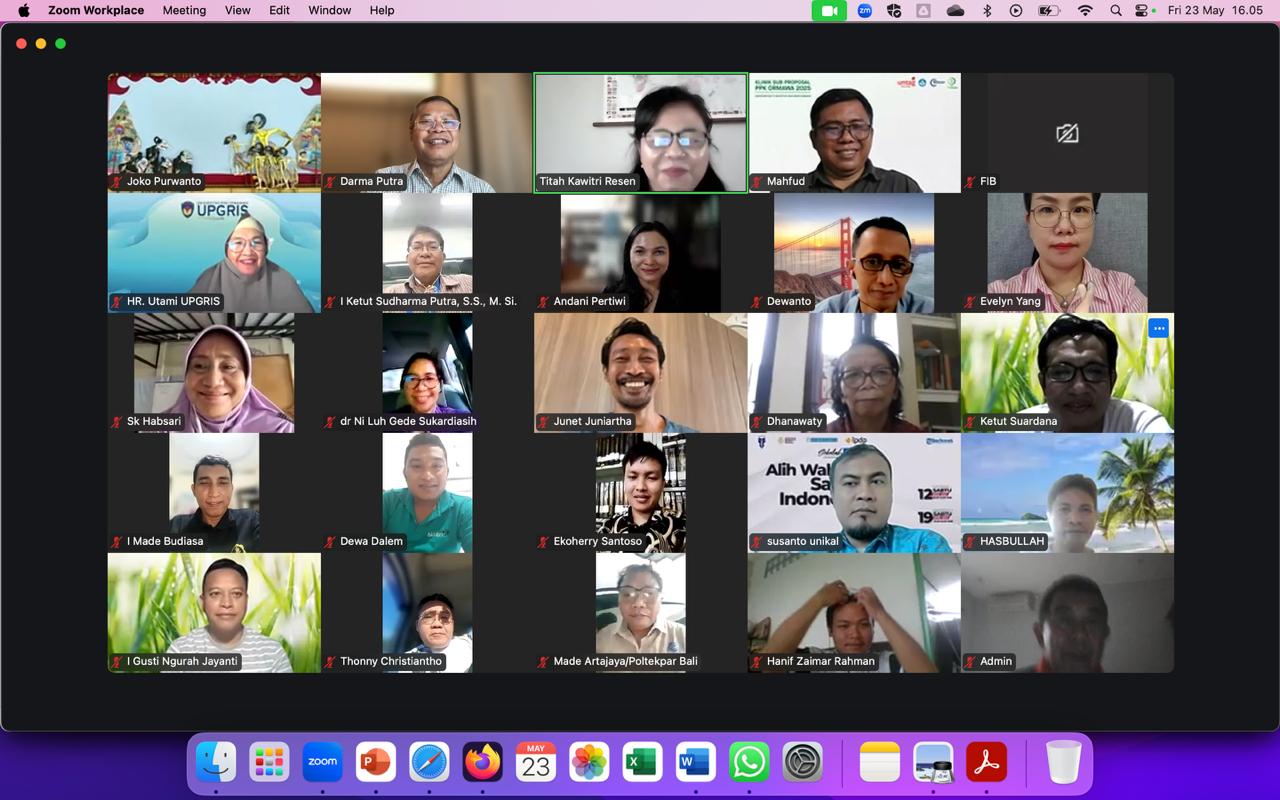Open the more options button on Ketut Suardana tile
The image size is (1280, 800).
pyautogui.click(x=1158, y=328)
